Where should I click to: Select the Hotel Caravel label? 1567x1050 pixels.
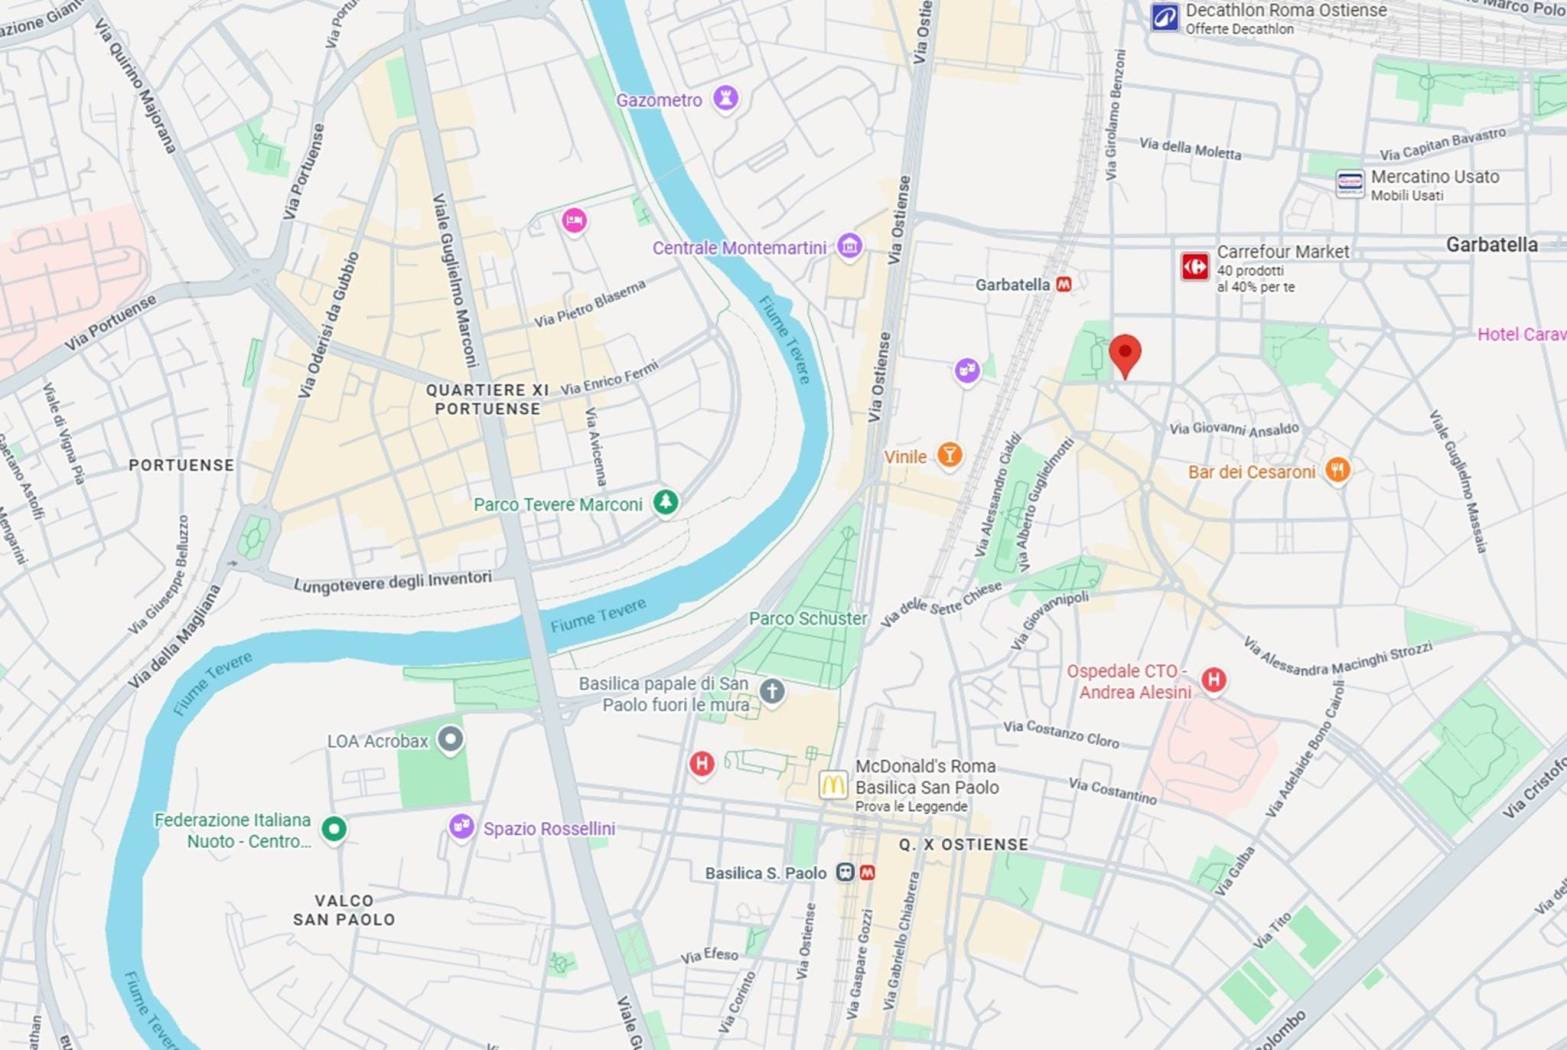pyautogui.click(x=1522, y=334)
